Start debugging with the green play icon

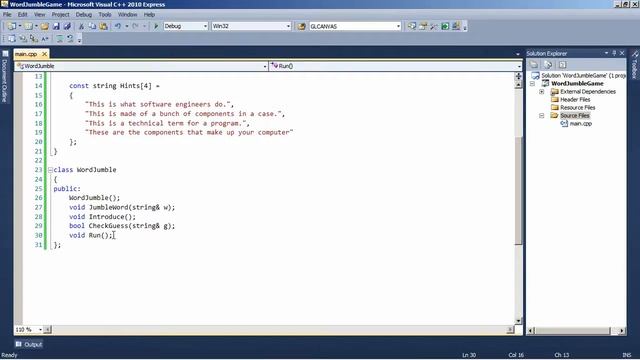[x=156, y=26]
